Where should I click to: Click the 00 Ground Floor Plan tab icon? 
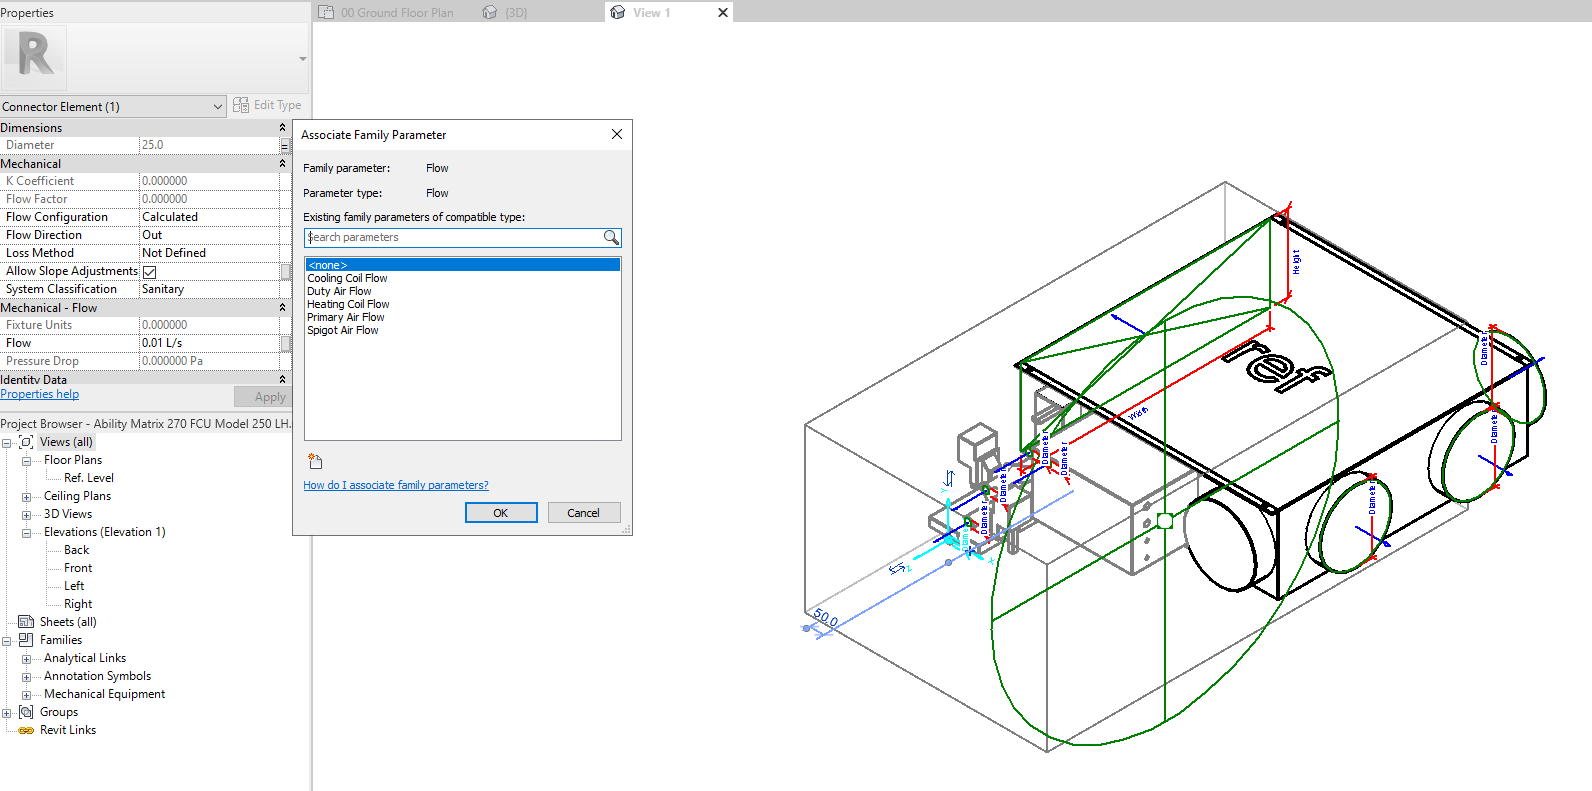click(x=326, y=12)
